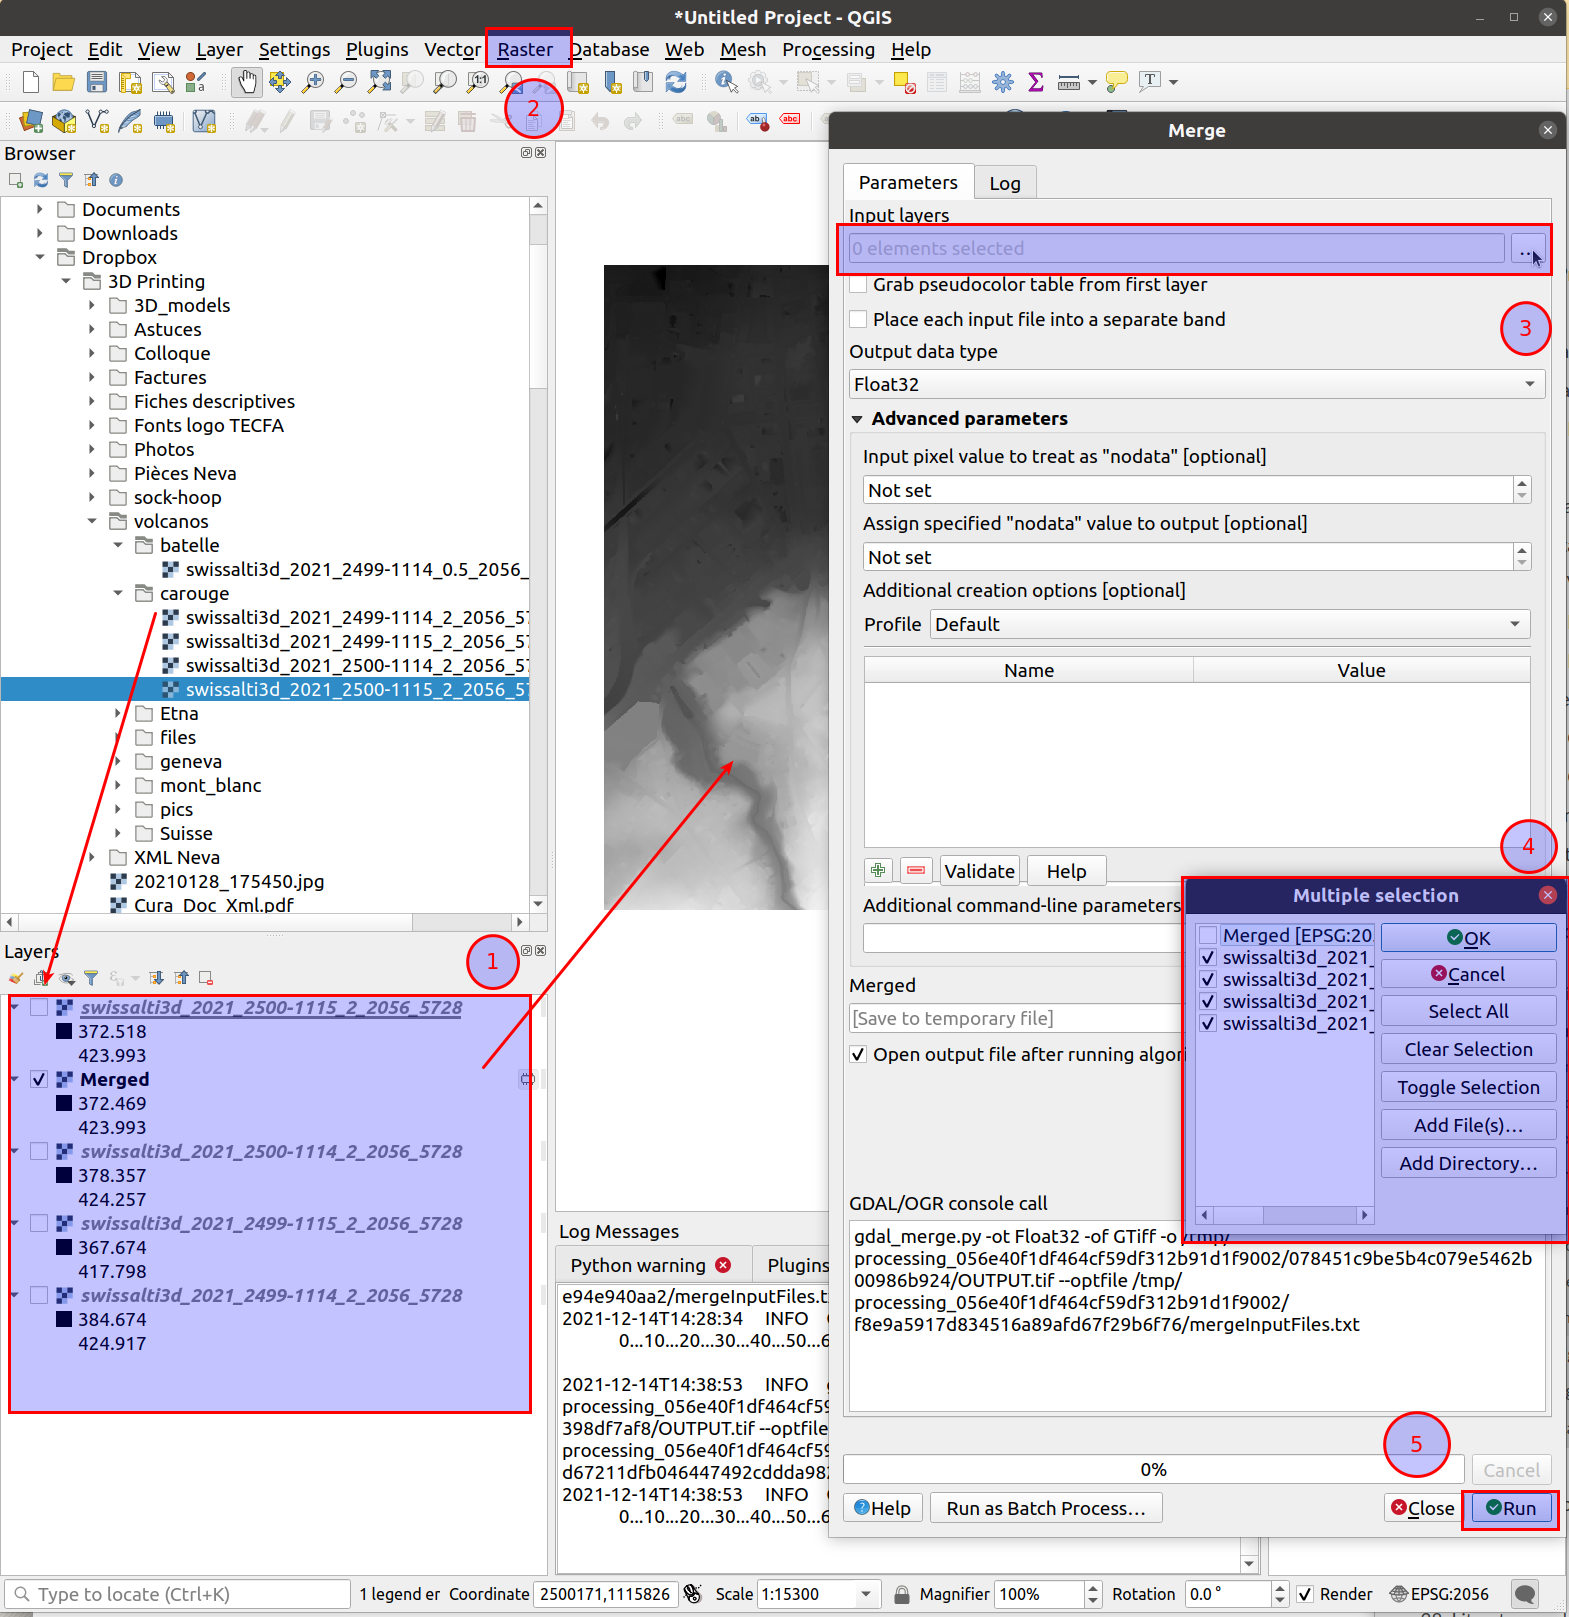This screenshot has width=1569, height=1617.
Task: Click the 0% progress bar
Action: tap(1152, 1470)
